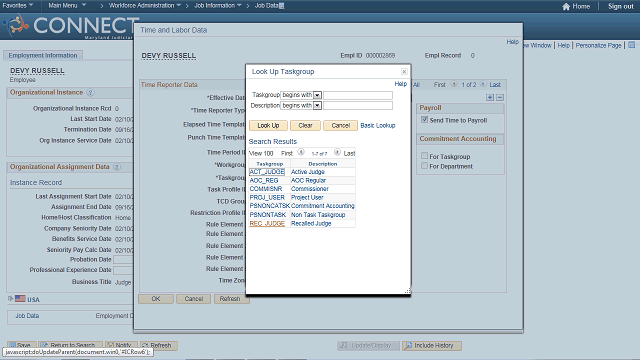Image resolution: width=640 pixels, height=360 pixels.
Task: Enable For Taskgroup checkbox
Action: (424, 156)
